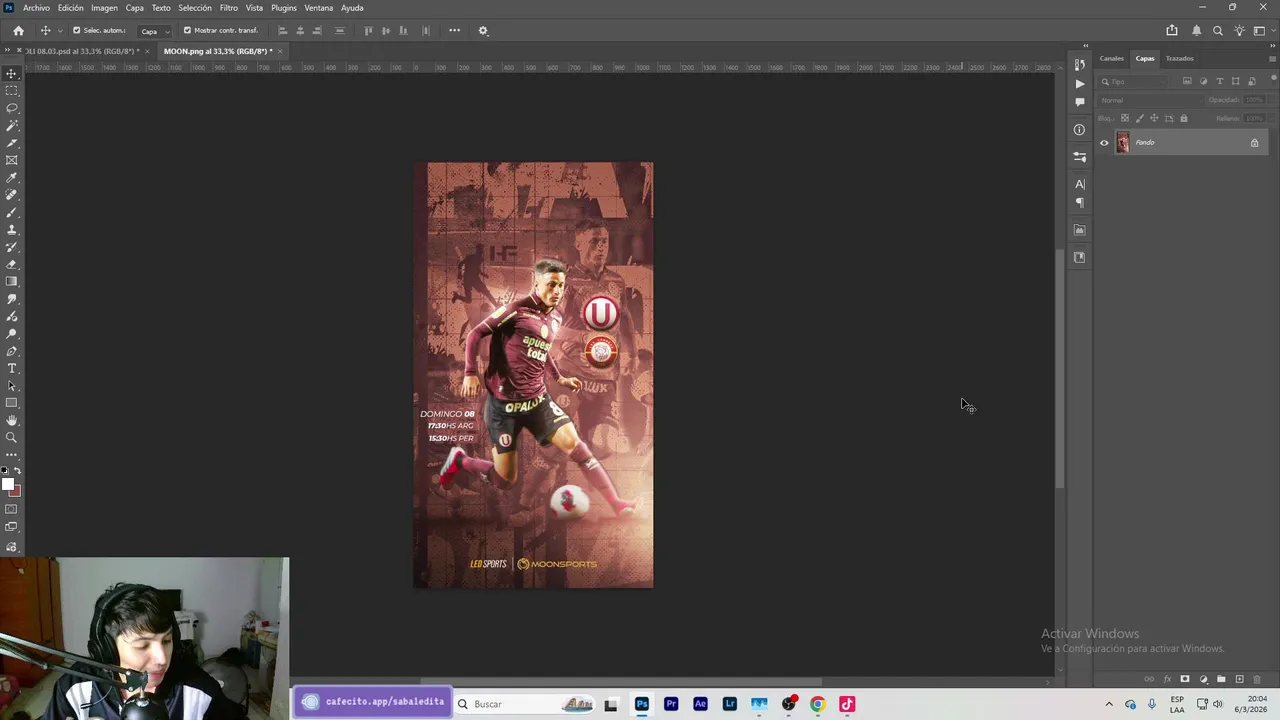Open the Actions panel play icon
This screenshot has width=1280, height=720.
(1079, 84)
